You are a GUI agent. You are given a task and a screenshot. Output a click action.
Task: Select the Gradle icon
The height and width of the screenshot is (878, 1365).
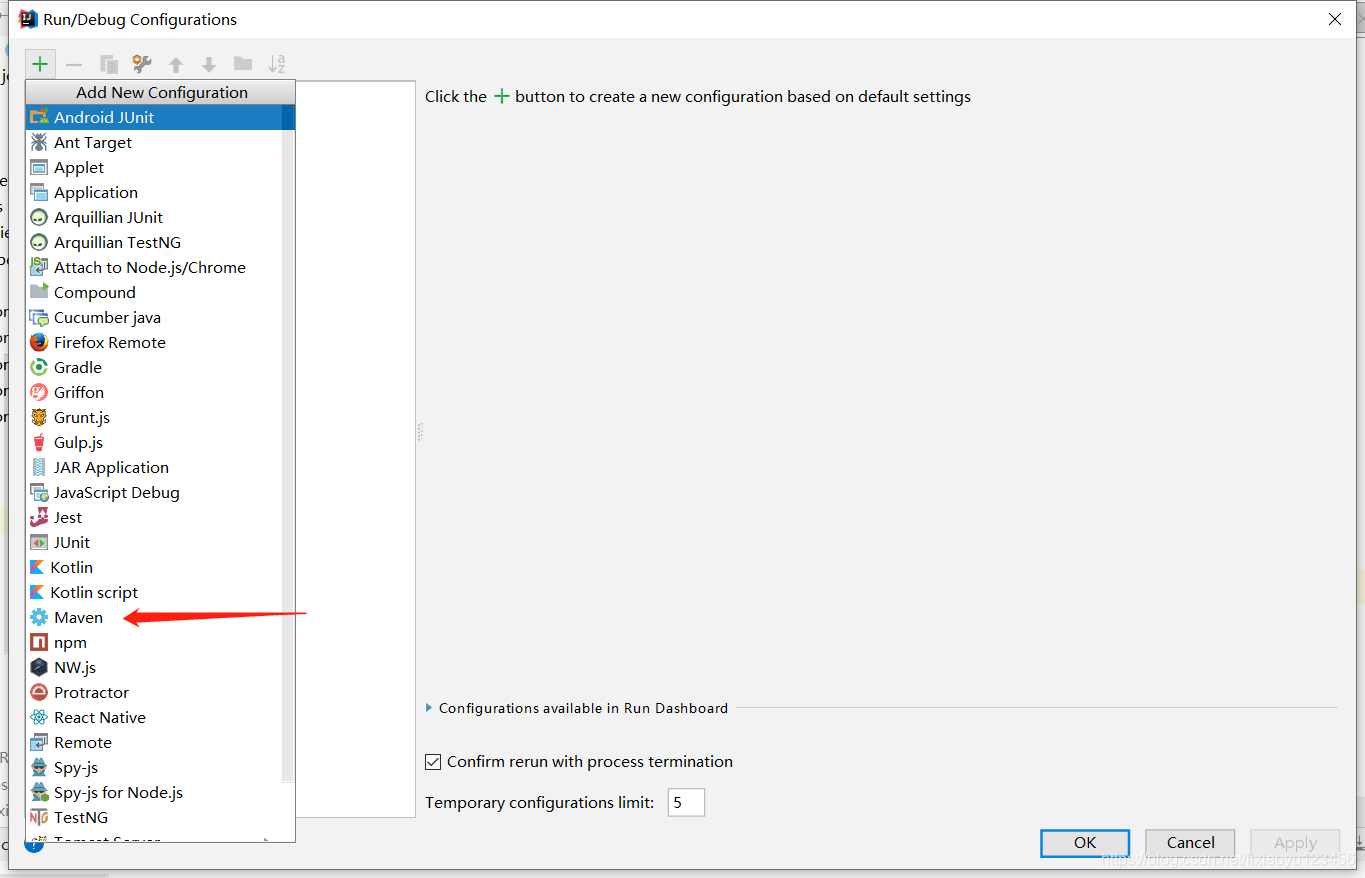tap(39, 367)
